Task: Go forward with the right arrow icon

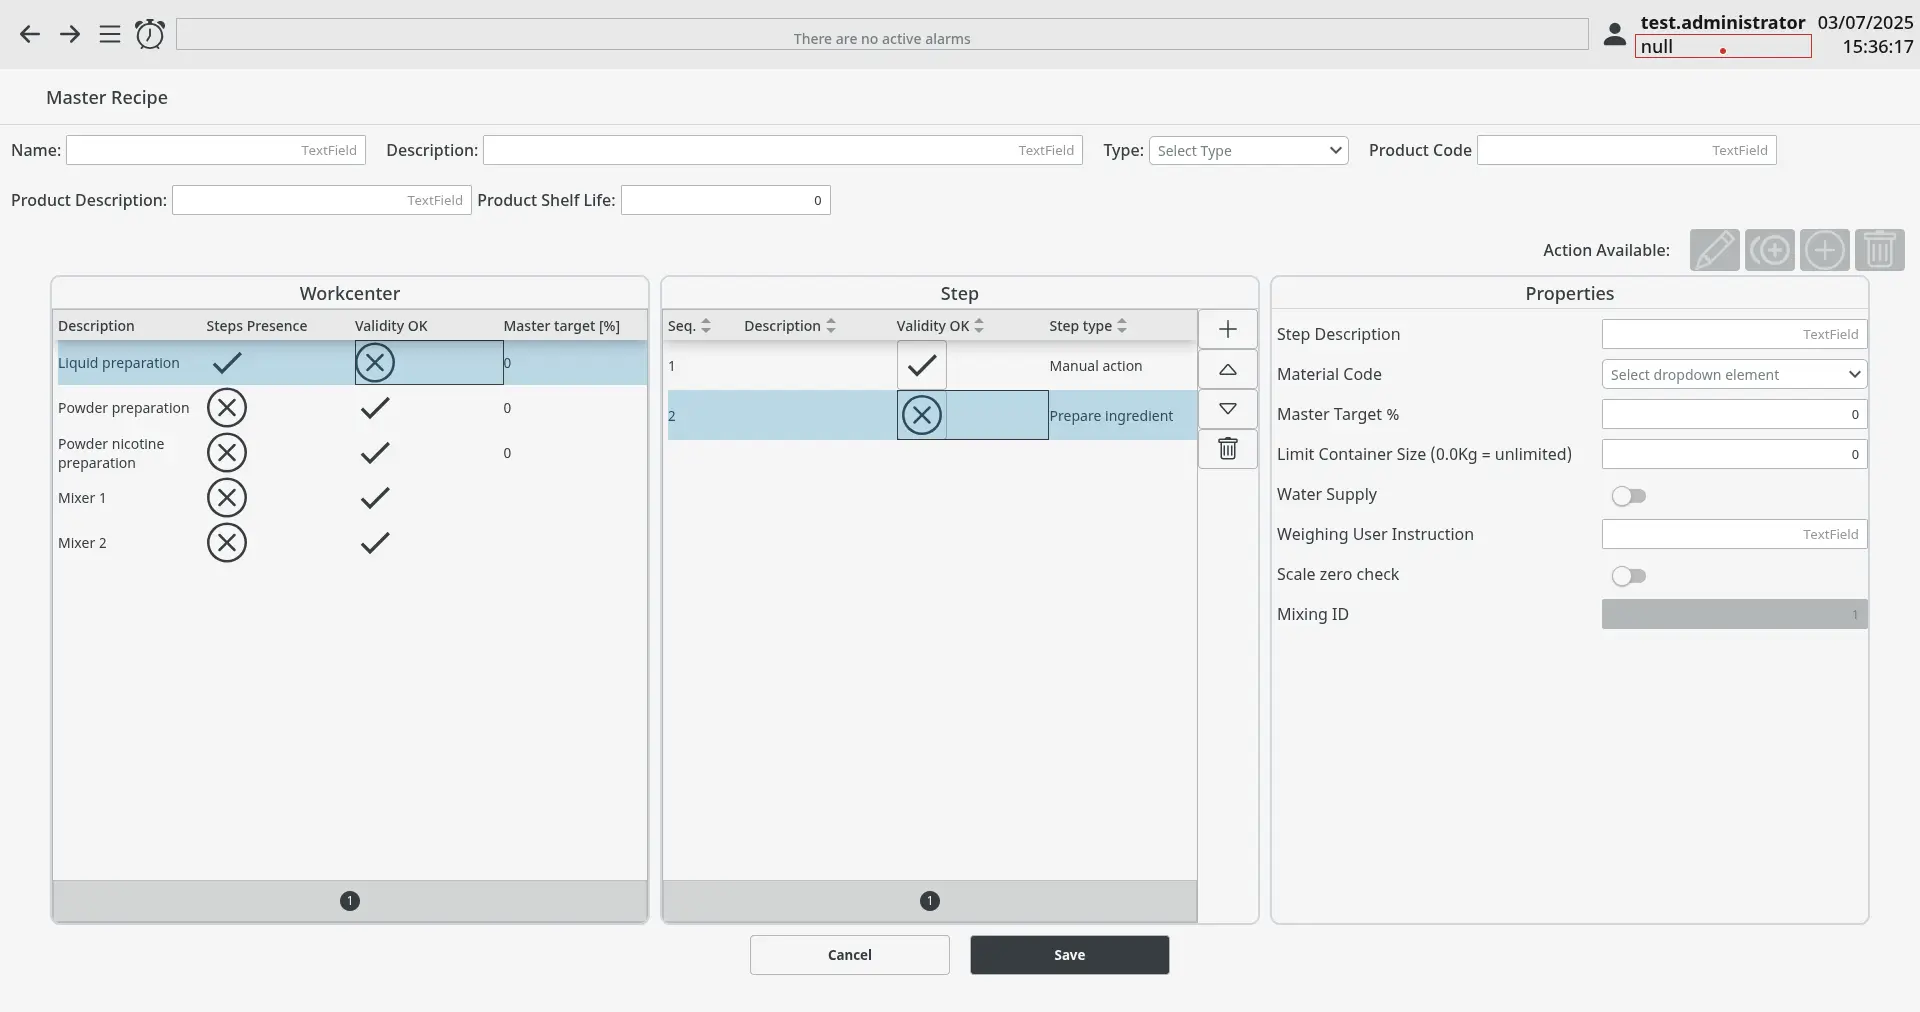Action: point(70,35)
